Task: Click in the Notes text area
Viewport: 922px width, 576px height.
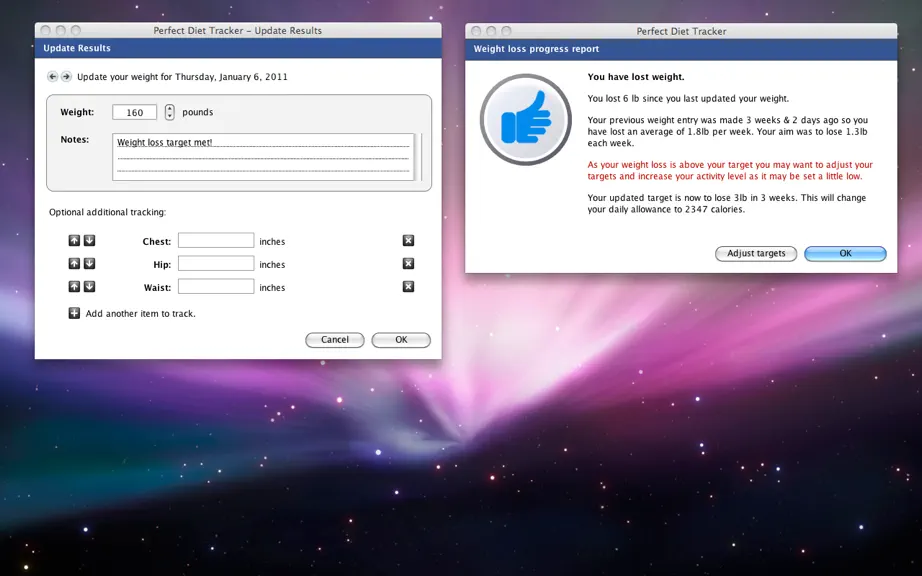Action: point(263,157)
